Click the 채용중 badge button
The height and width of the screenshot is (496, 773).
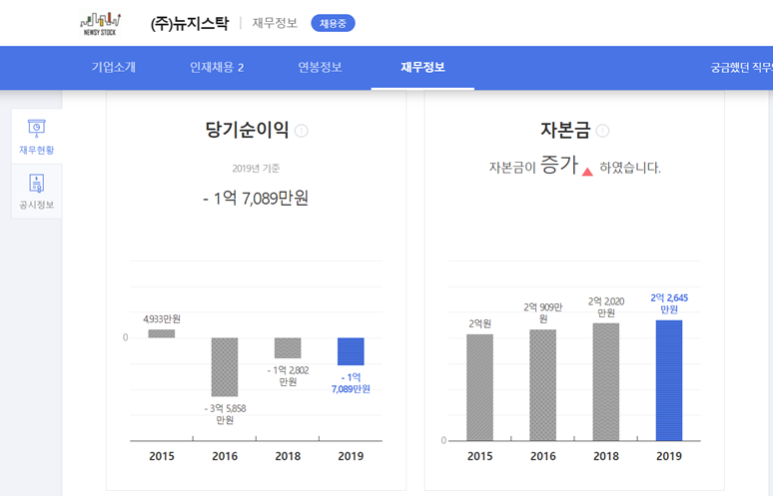(332, 23)
